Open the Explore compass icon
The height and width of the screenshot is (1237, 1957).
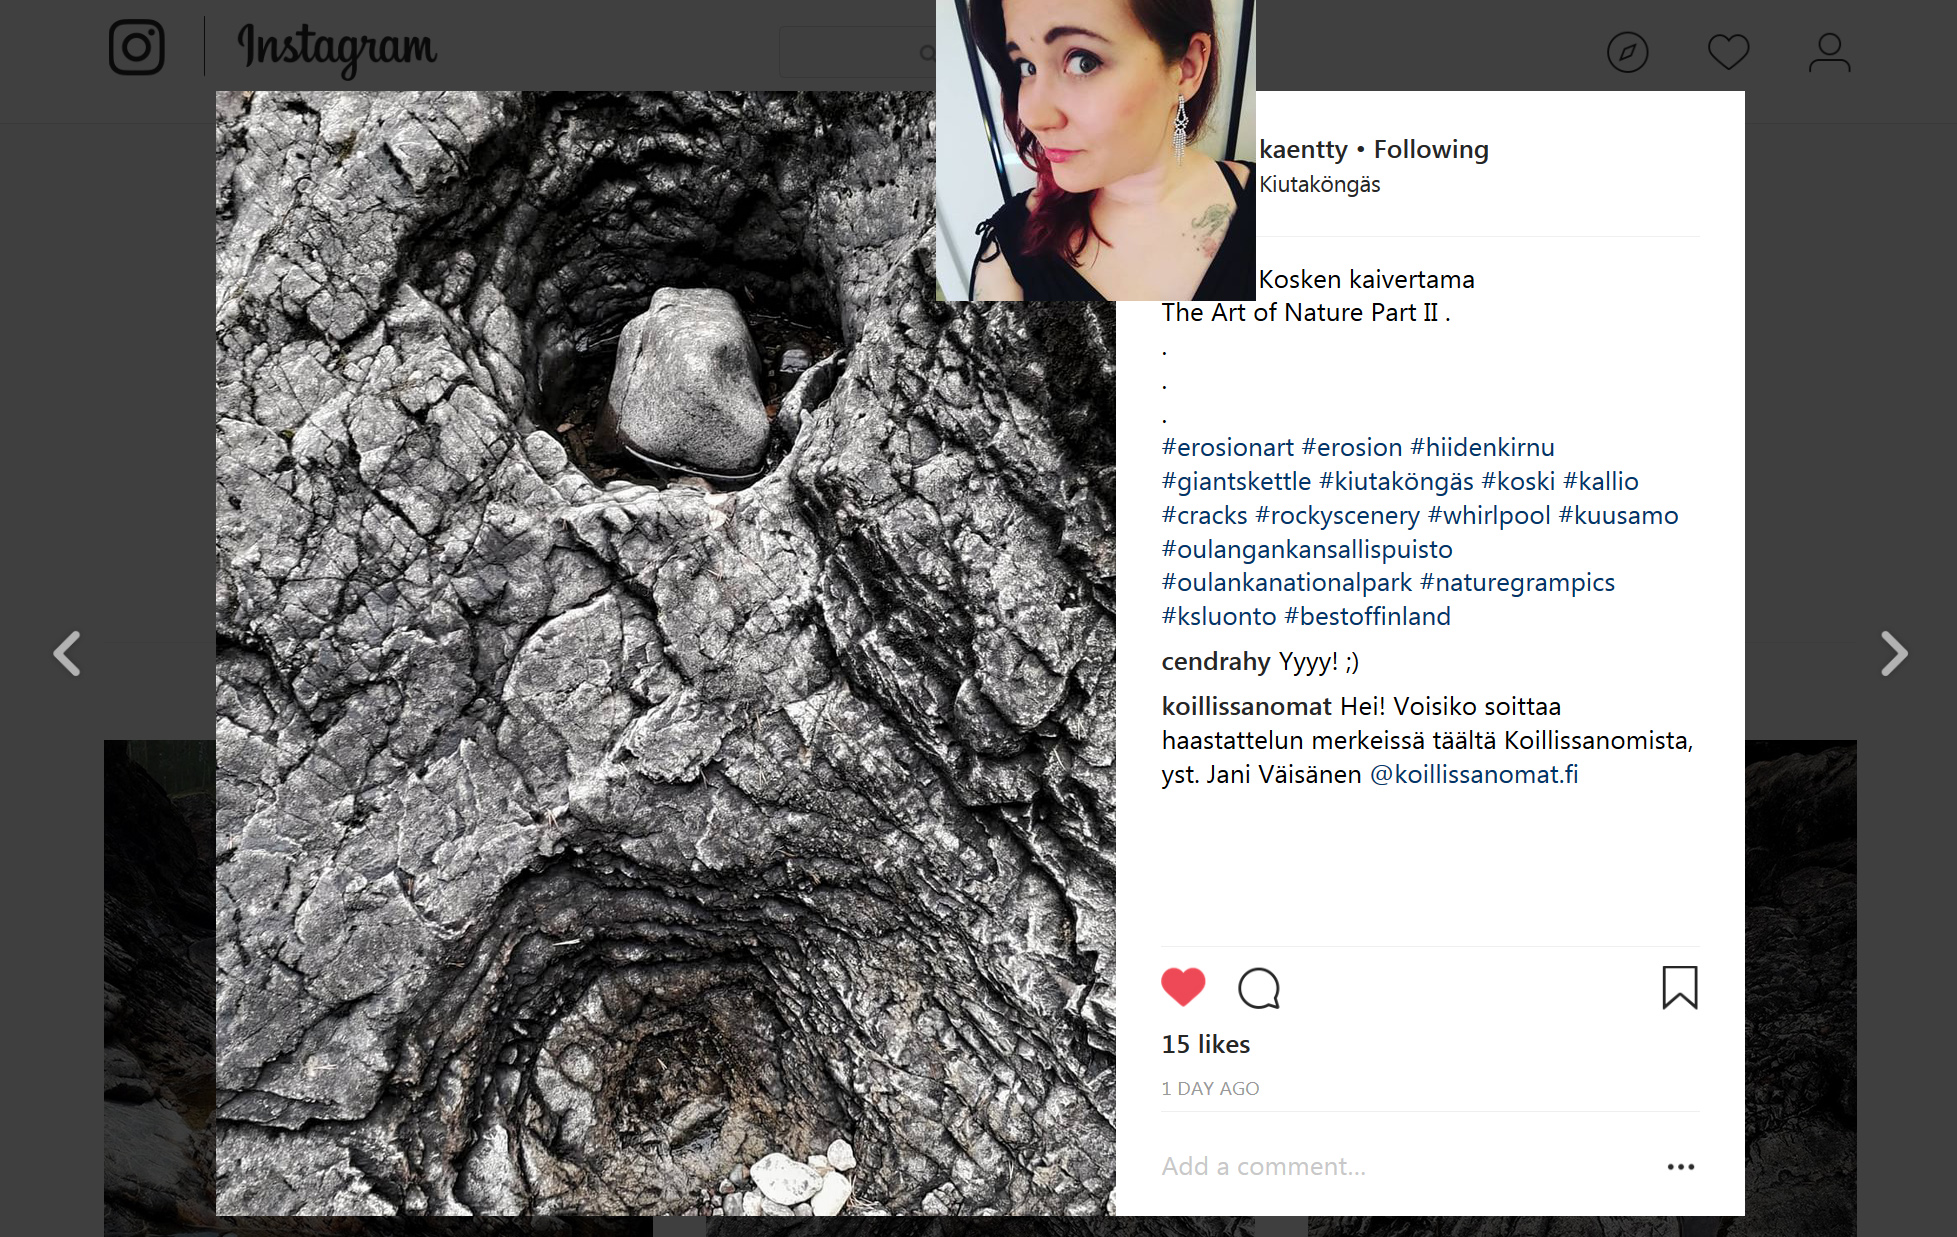[1627, 52]
